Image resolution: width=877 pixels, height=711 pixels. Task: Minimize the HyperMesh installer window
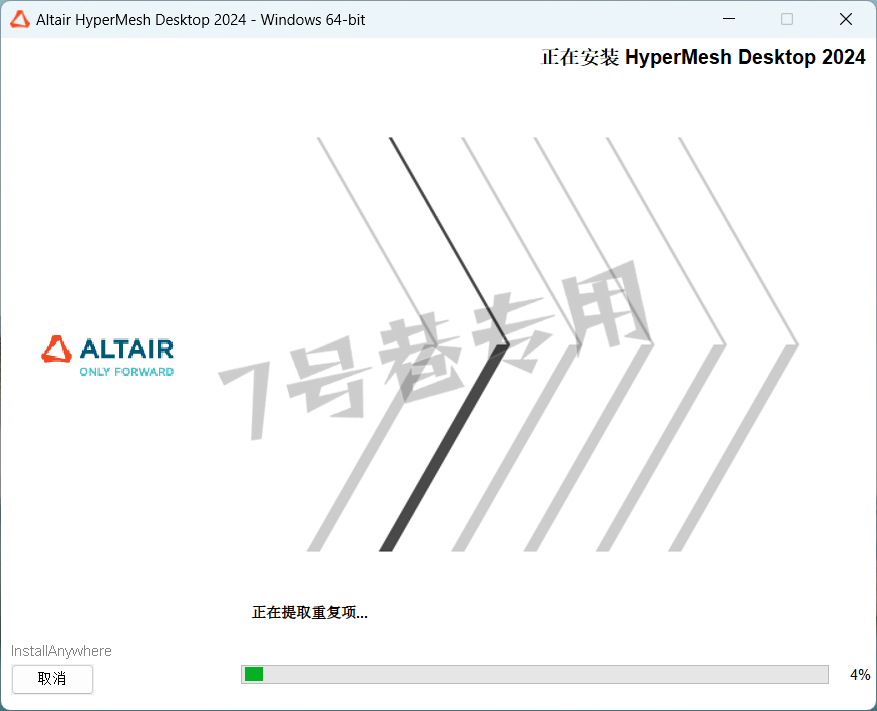coord(729,19)
